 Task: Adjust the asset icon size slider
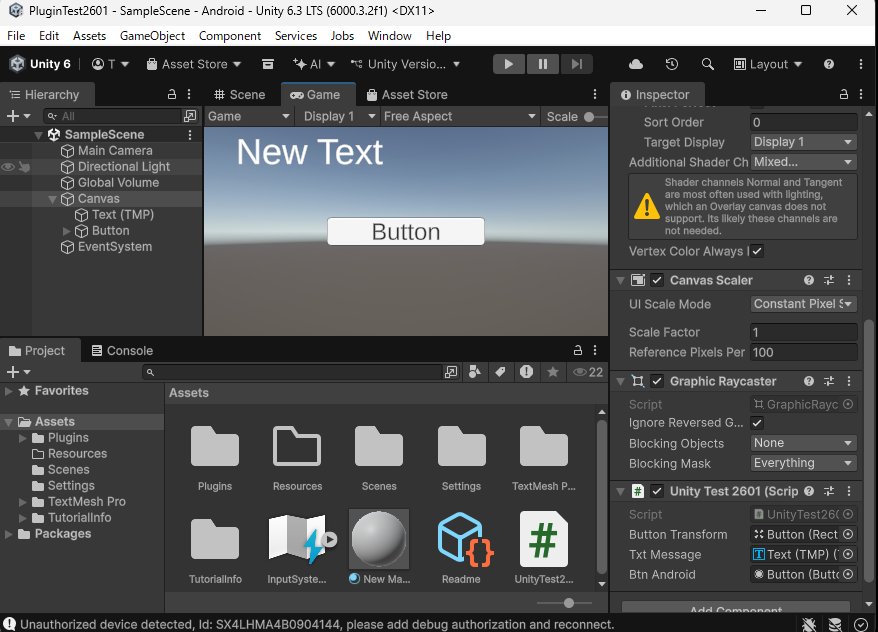568,603
